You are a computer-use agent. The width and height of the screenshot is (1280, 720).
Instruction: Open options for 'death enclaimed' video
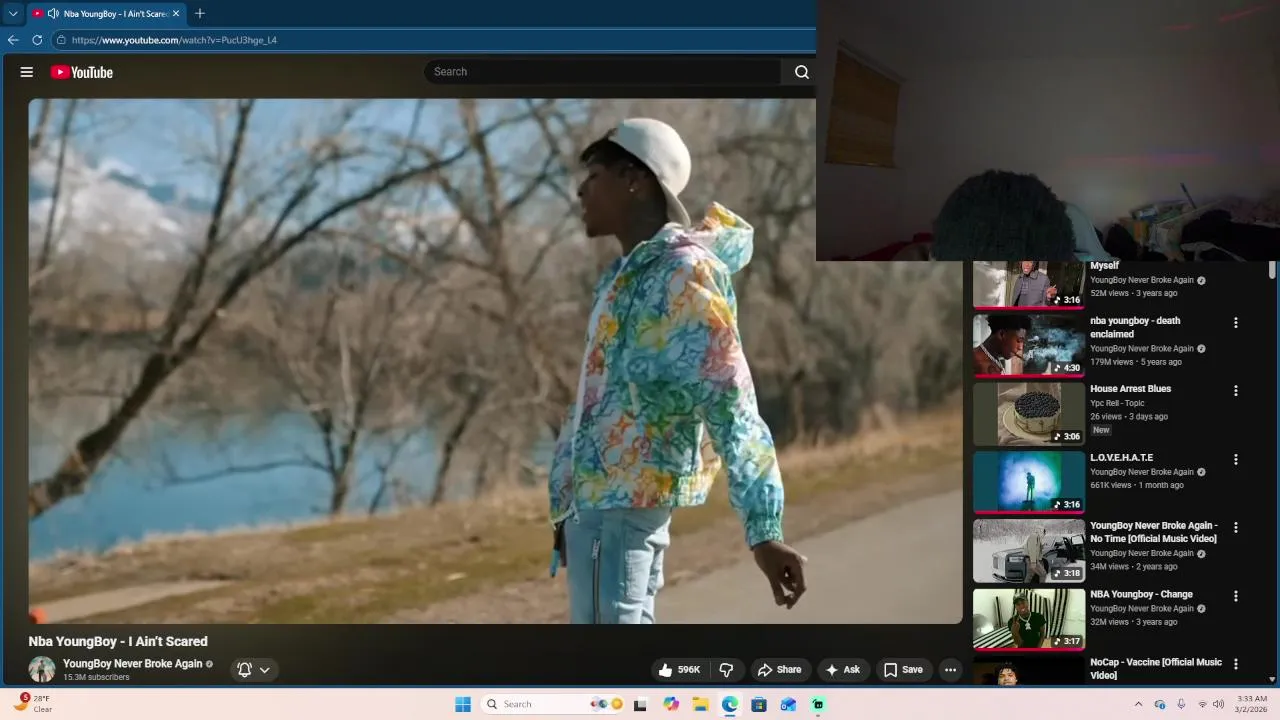coord(1236,323)
